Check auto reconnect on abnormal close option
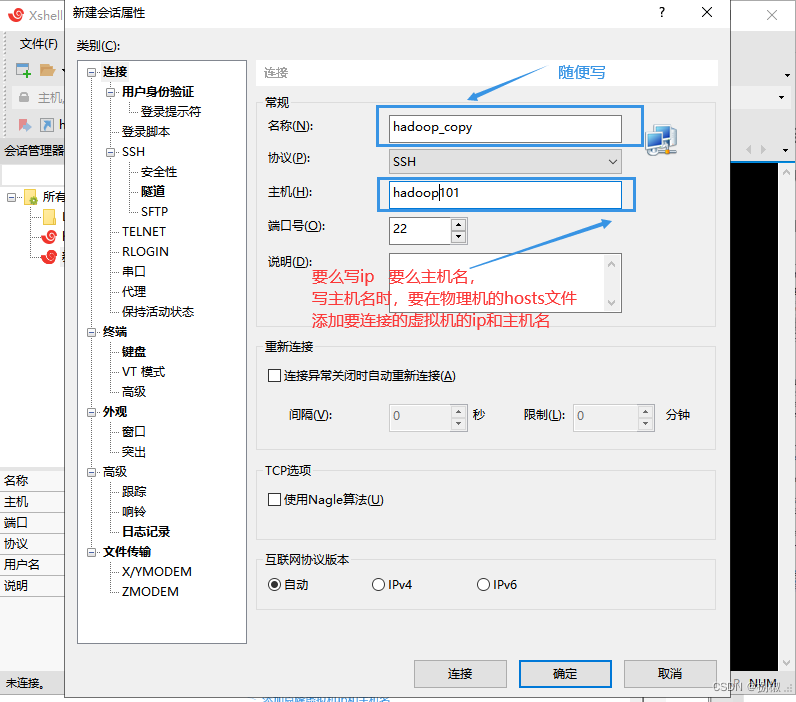This screenshot has height=702, width=796. pos(274,376)
